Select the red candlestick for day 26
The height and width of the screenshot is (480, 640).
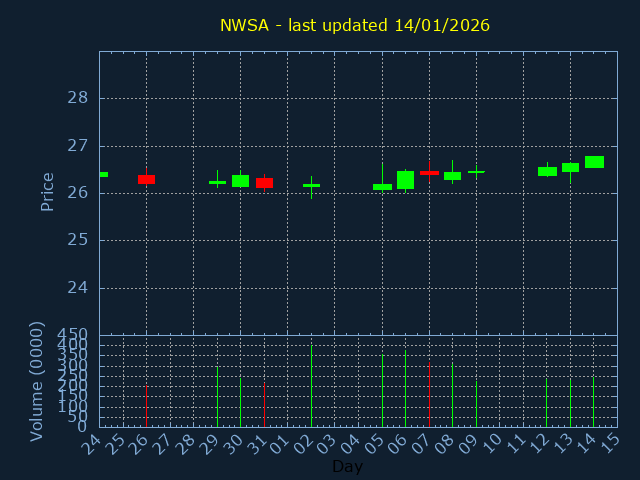tap(147, 179)
